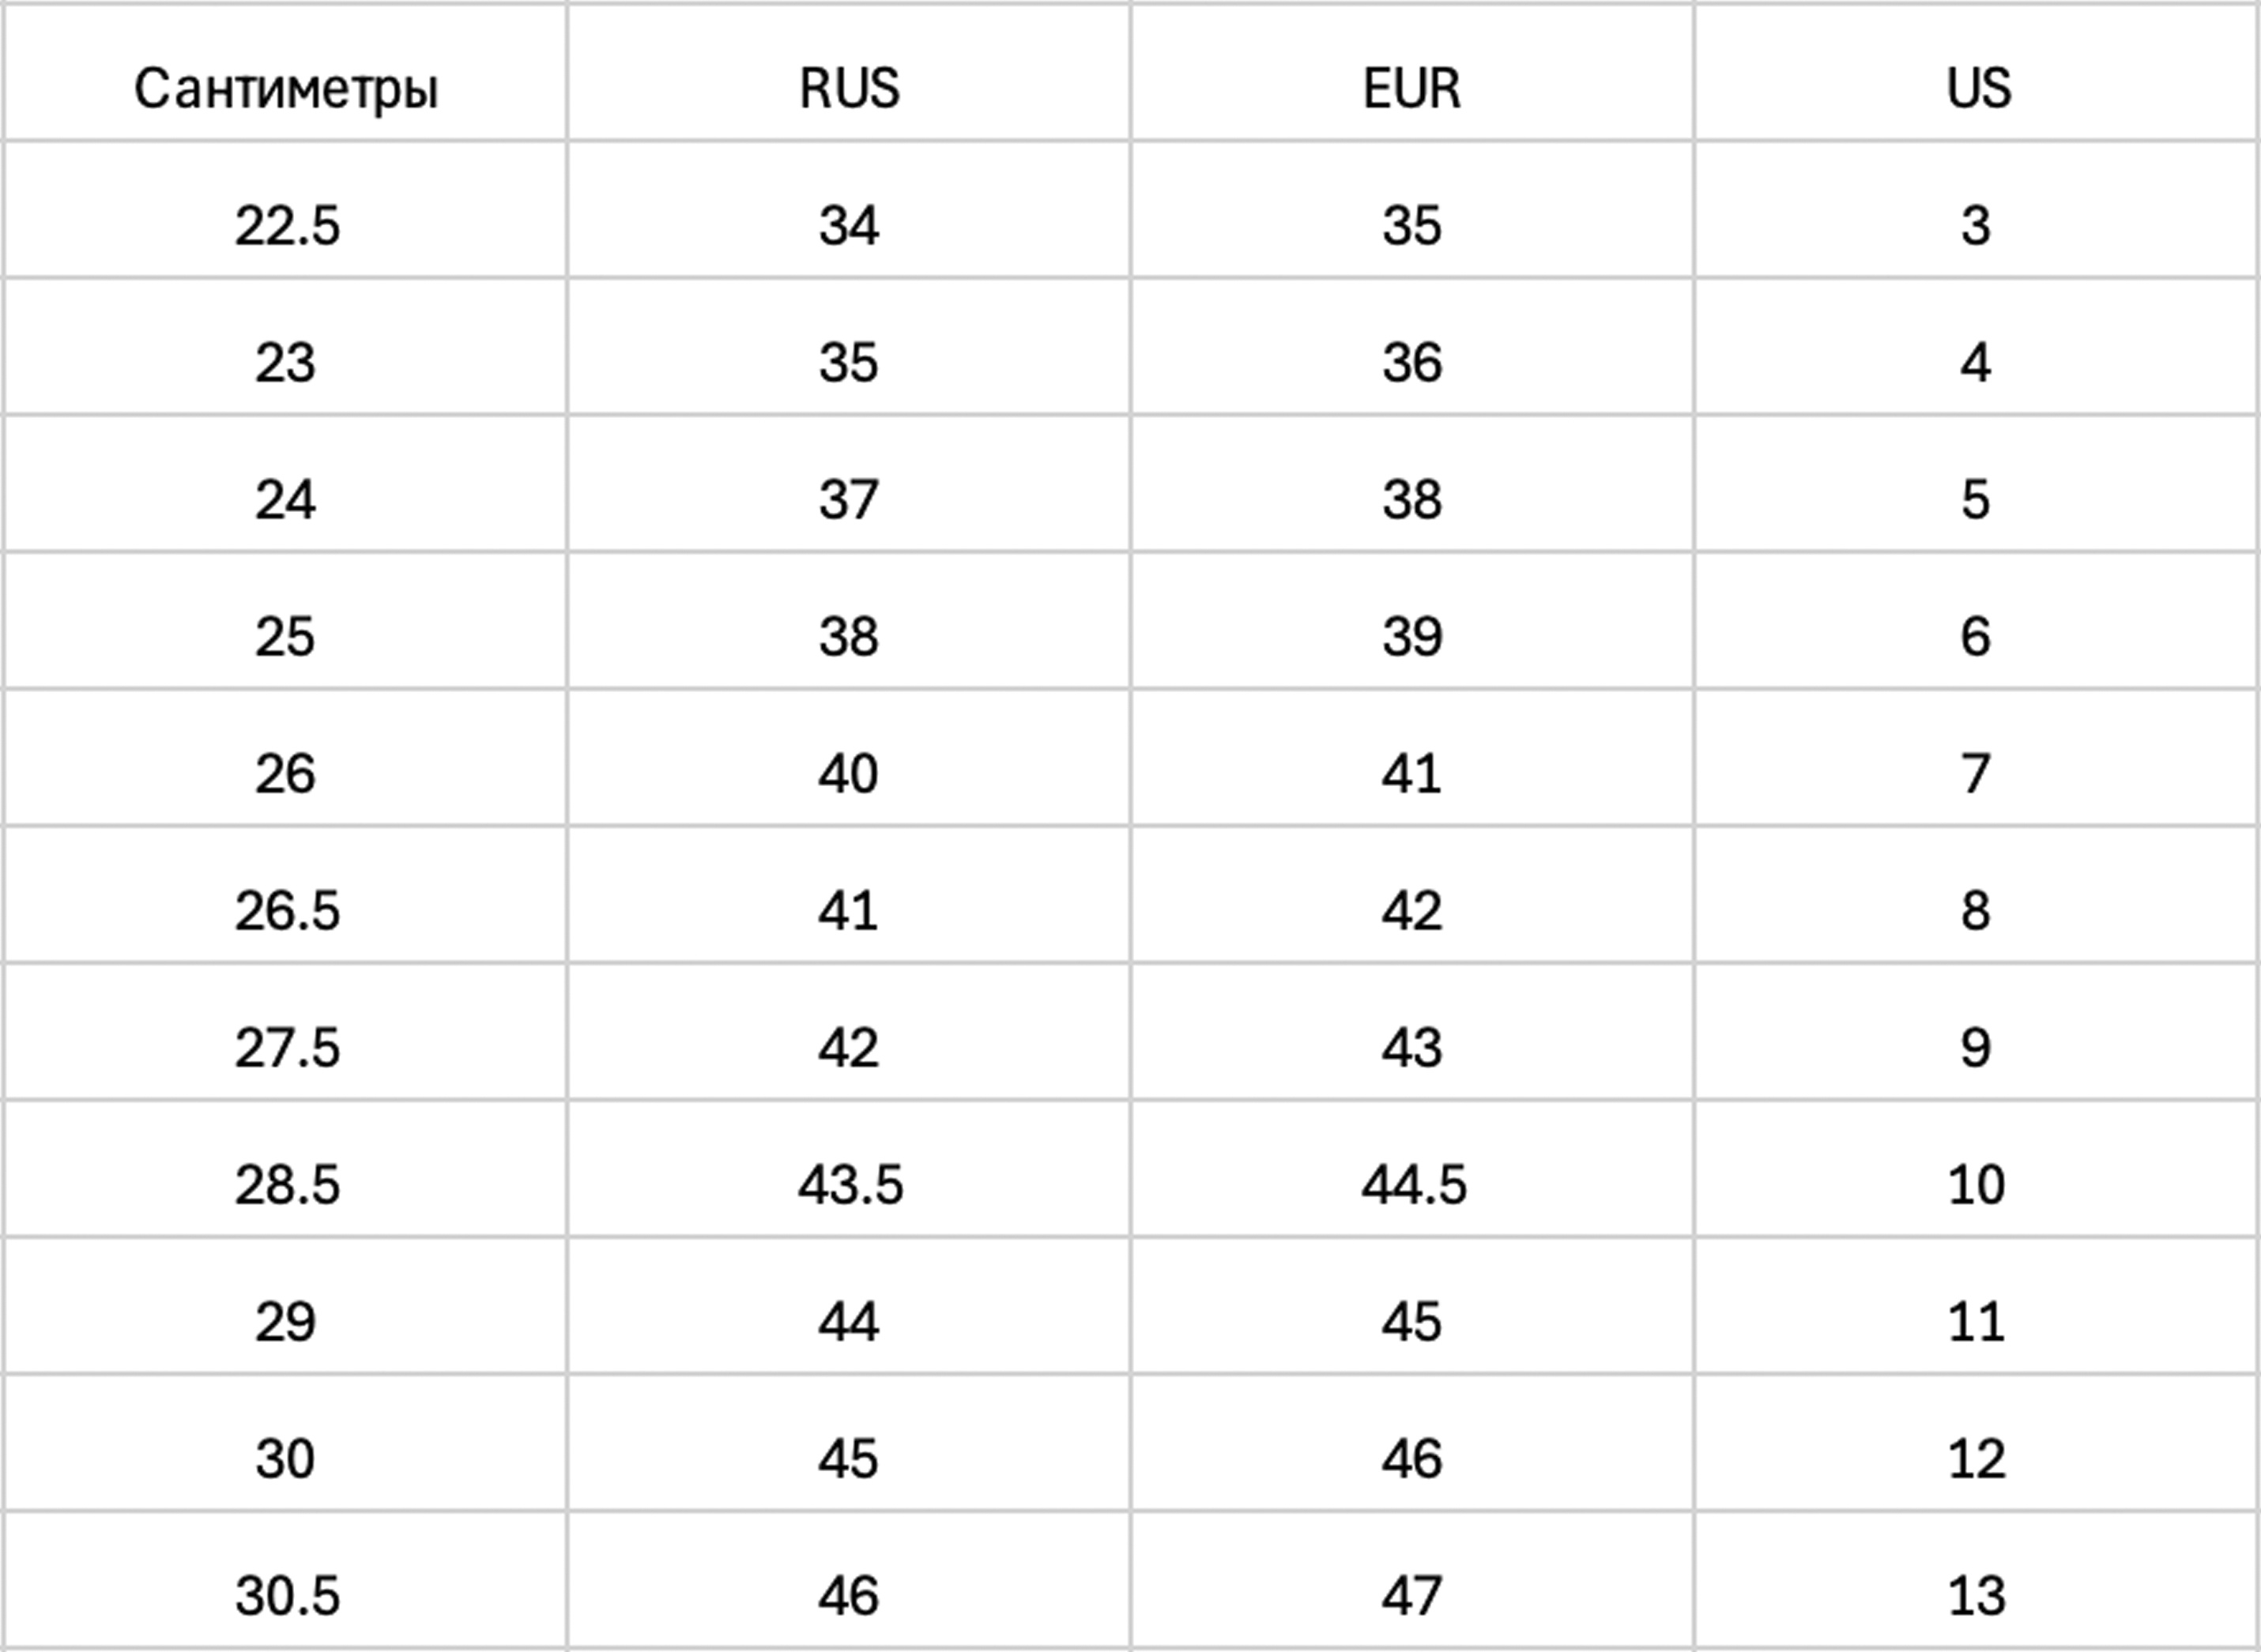Image resolution: width=2261 pixels, height=1652 pixels.
Task: Select the 28.5 centimeters cell
Action: (285, 1169)
